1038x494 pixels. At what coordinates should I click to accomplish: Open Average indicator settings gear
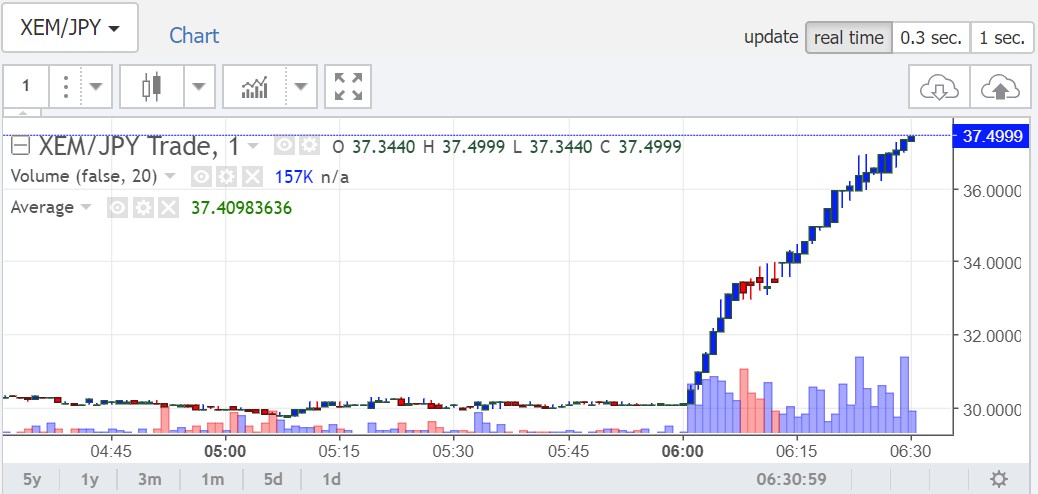(x=142, y=208)
